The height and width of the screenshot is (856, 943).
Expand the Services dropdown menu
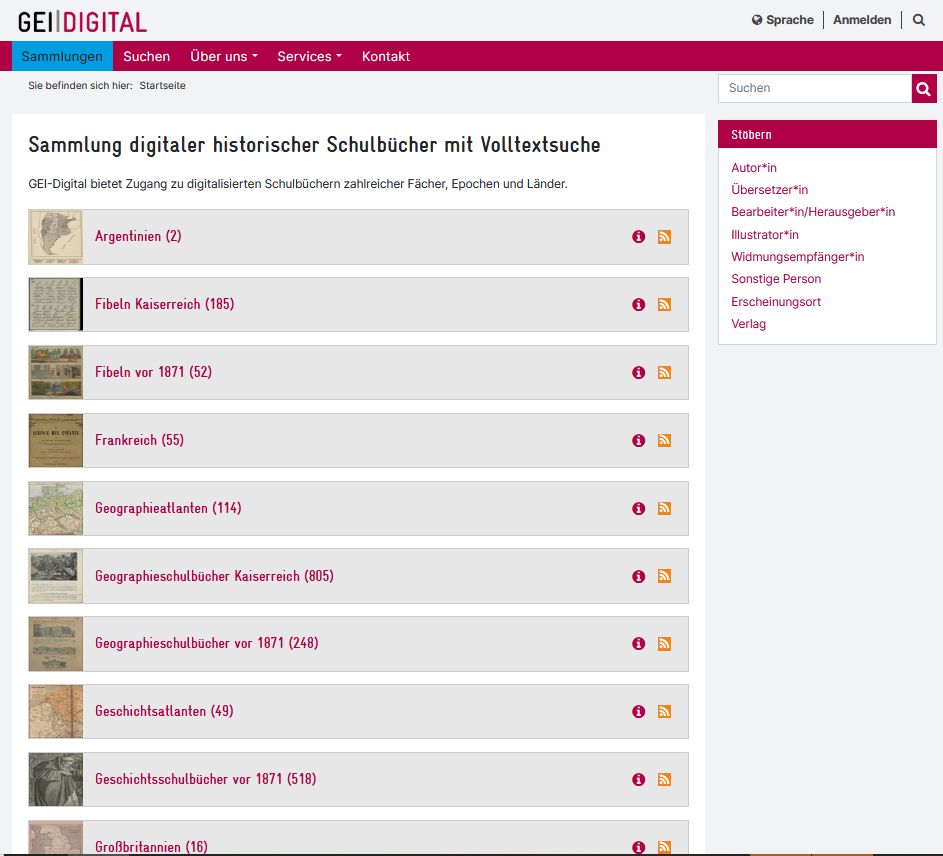click(309, 57)
